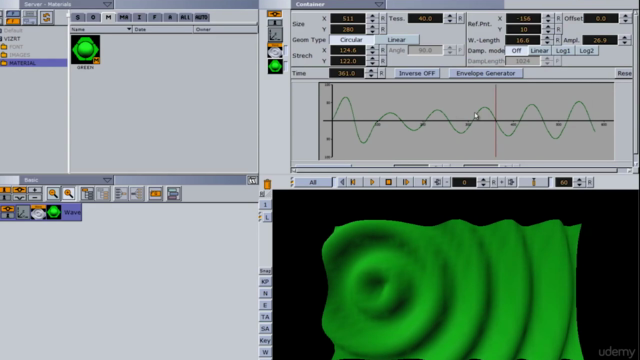Open the Server - Materials dropdown

[x=107, y=4]
